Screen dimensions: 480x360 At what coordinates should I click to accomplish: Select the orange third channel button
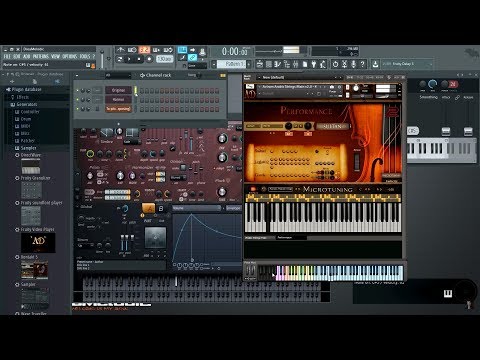(118, 109)
